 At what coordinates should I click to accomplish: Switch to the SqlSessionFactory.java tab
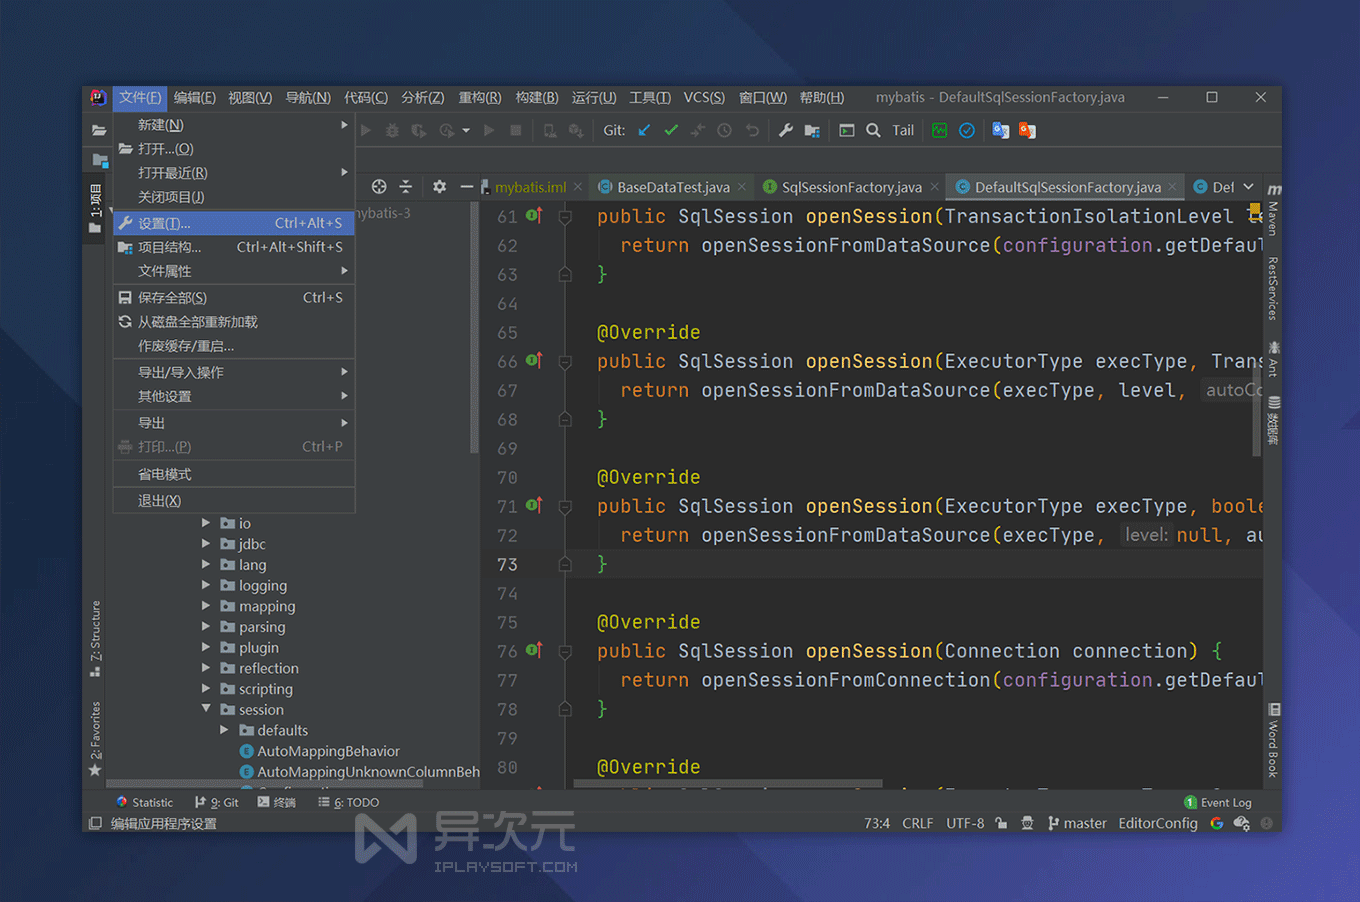click(850, 186)
